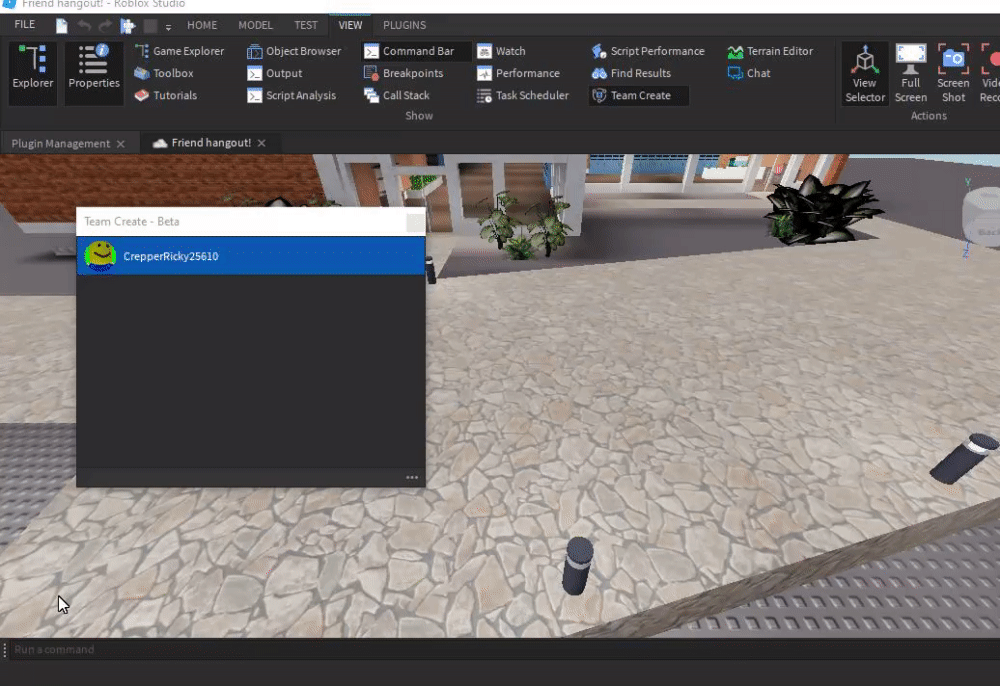Switch to the PLUGINS ribbon tab

coord(404,26)
